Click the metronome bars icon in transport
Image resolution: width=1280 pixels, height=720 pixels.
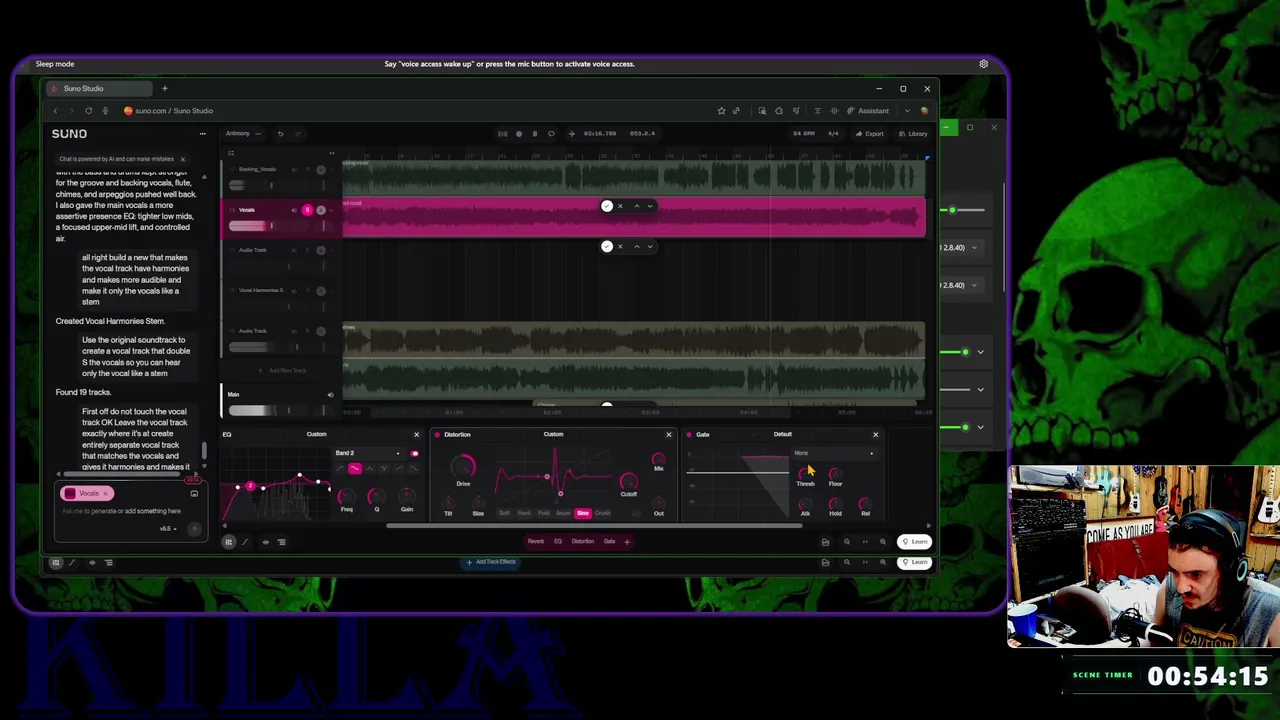[x=502, y=133]
